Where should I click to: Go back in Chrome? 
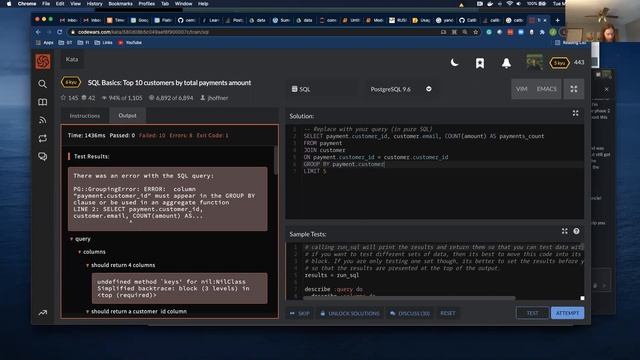[x=38, y=32]
